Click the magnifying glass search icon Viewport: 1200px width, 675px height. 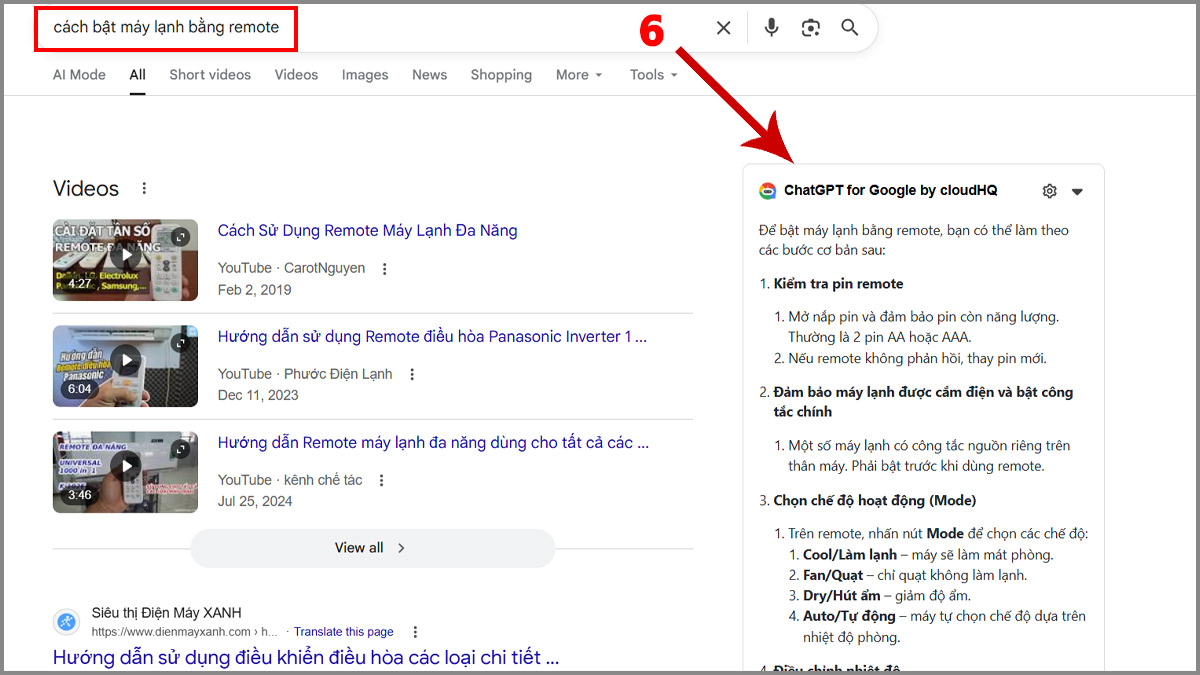coord(850,28)
